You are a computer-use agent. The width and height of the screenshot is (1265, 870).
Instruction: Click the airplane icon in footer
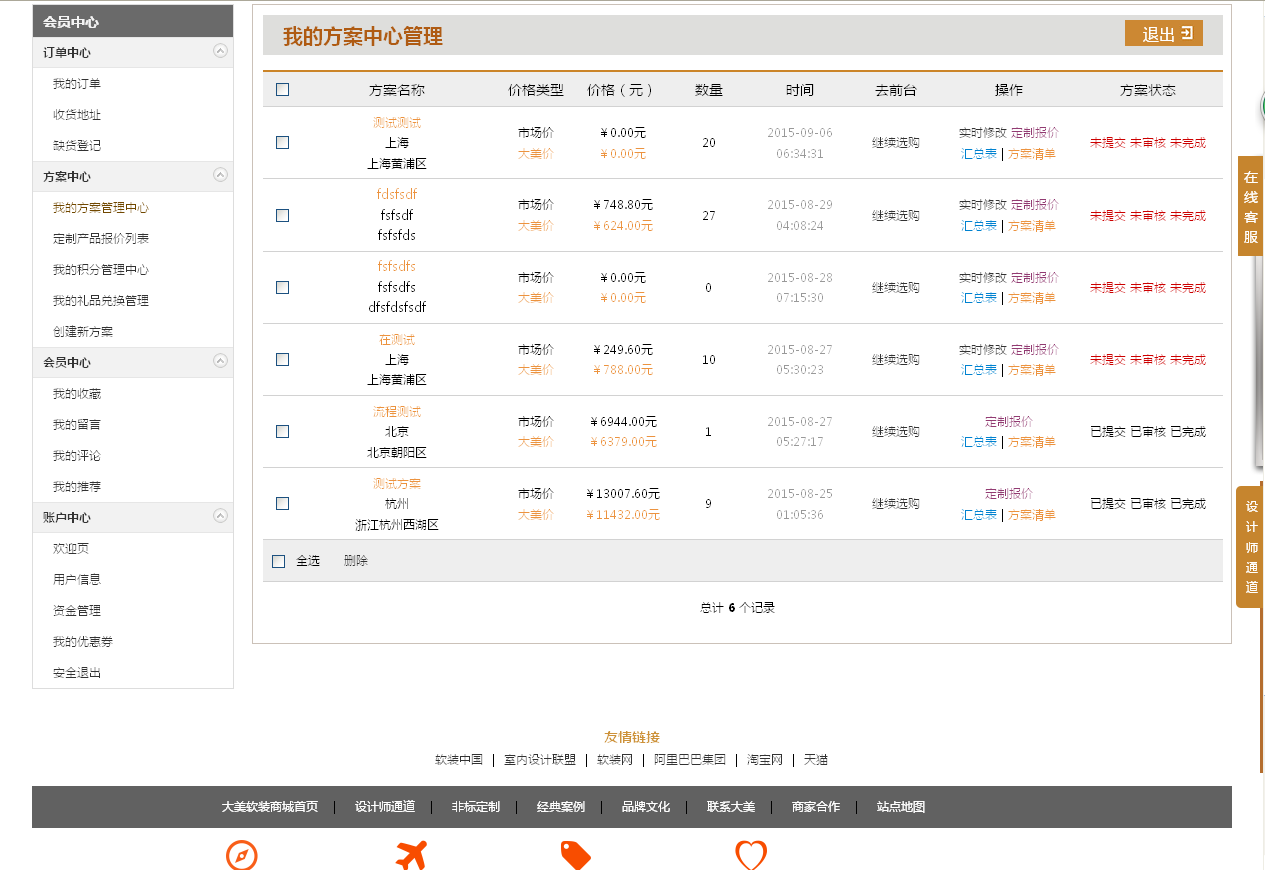(x=411, y=856)
